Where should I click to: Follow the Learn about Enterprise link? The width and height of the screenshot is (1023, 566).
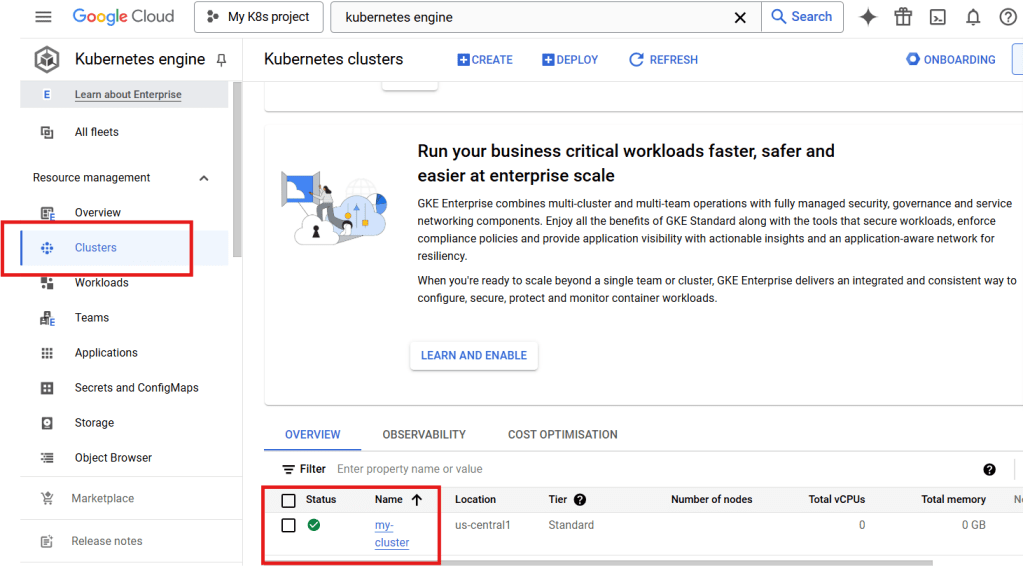pyautogui.click(x=128, y=95)
